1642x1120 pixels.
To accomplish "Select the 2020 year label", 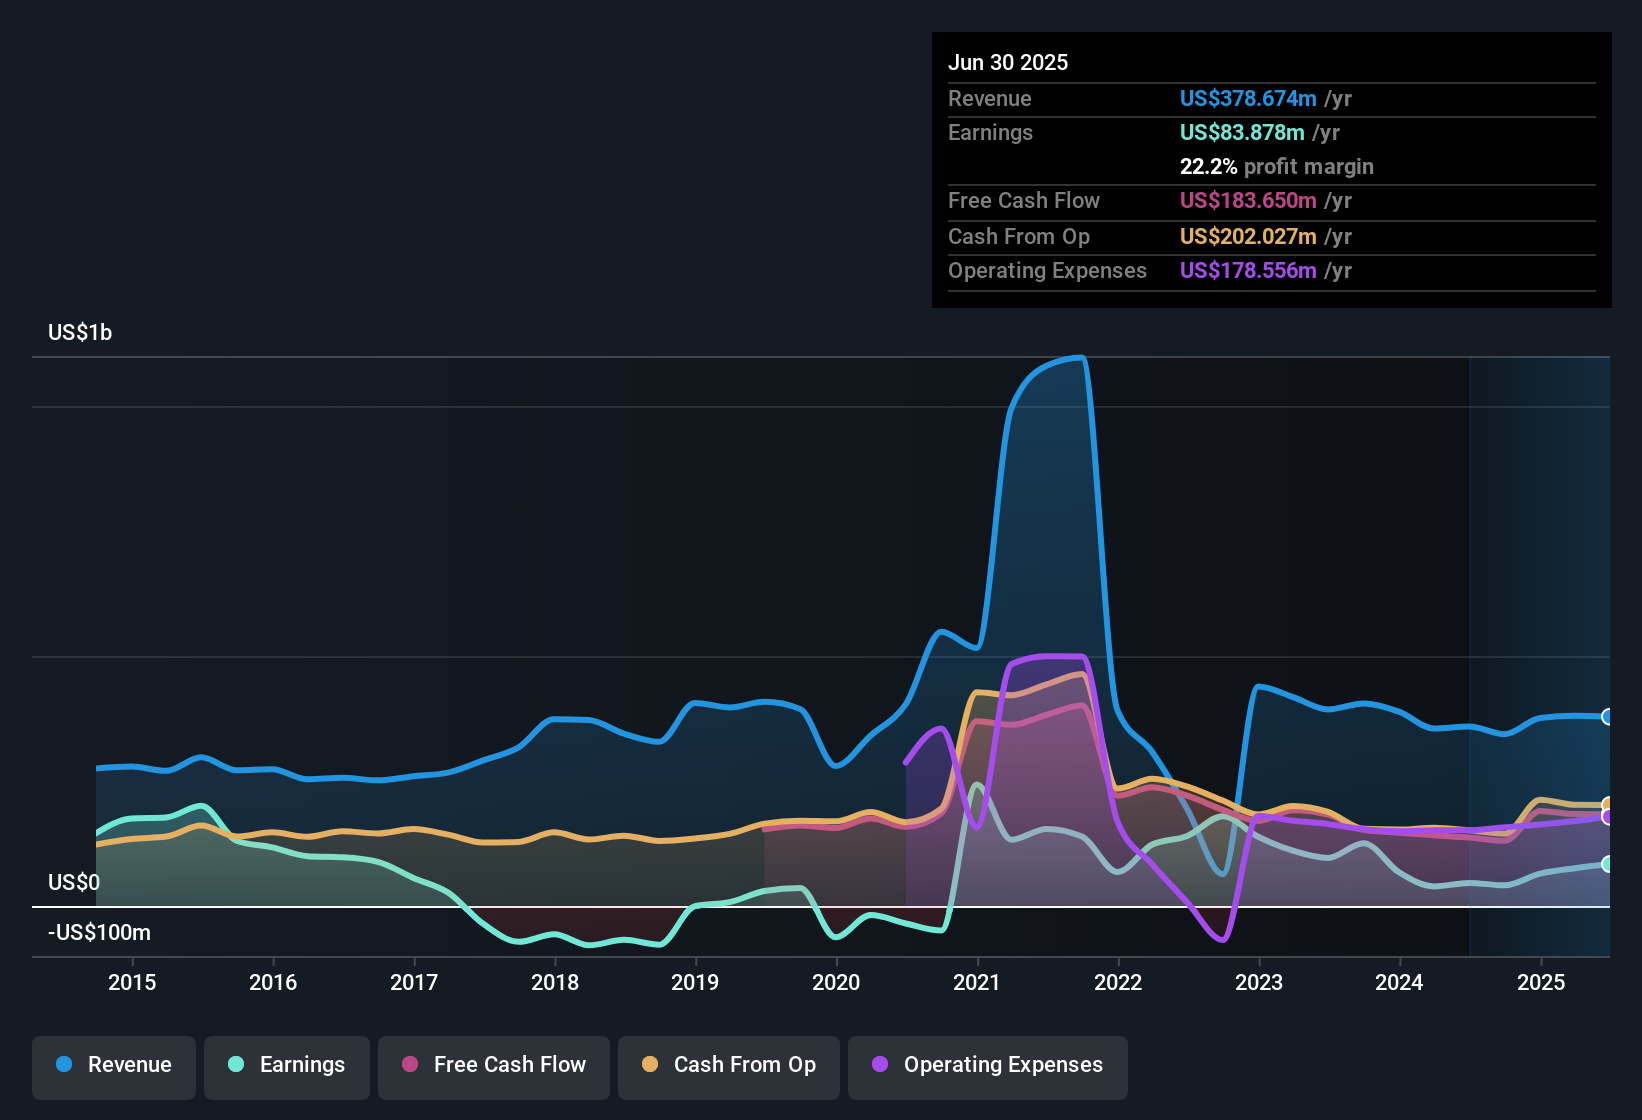I will click(x=838, y=983).
